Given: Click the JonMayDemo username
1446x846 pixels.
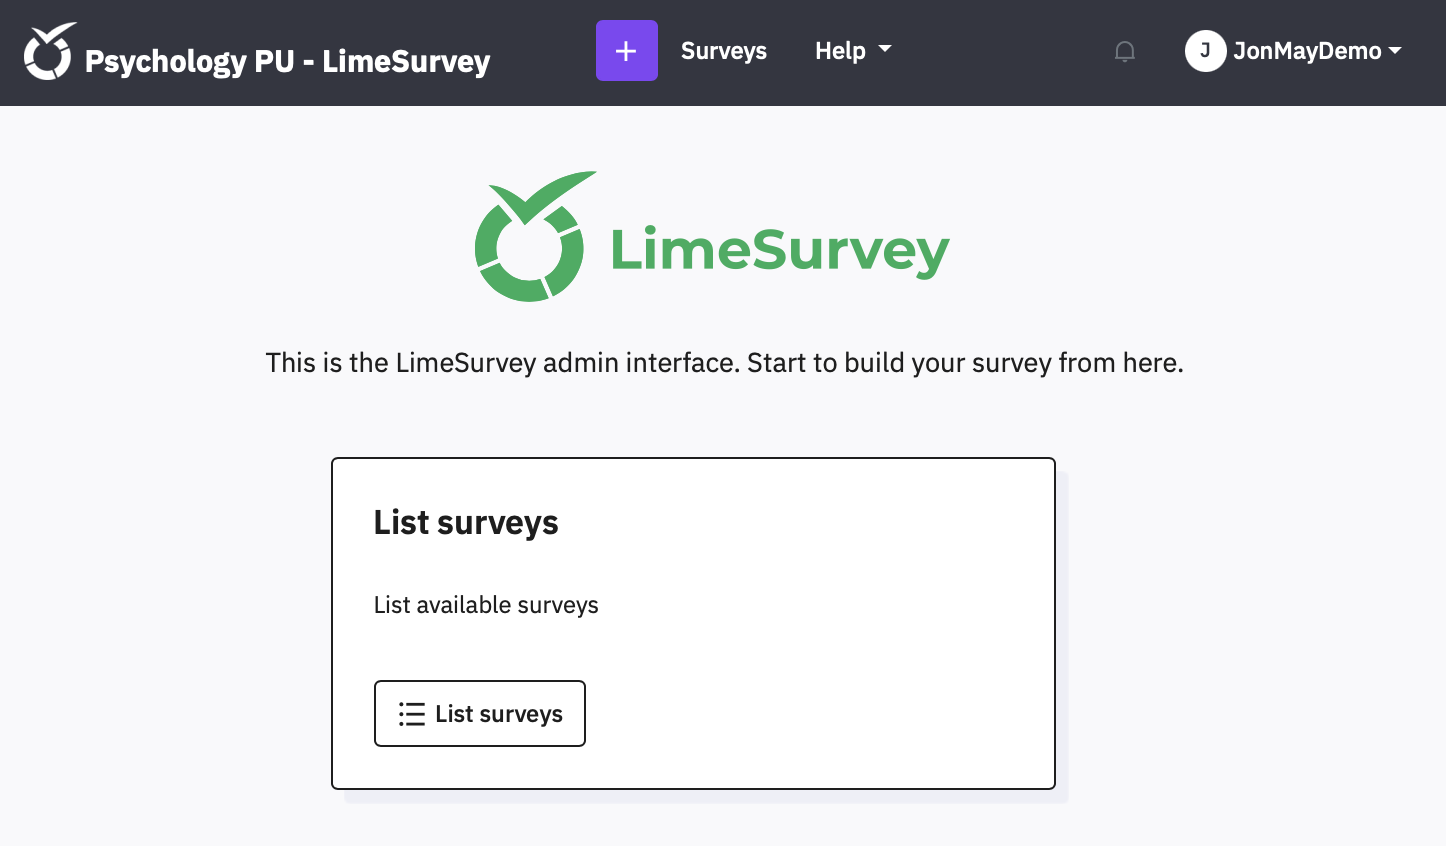Looking at the screenshot, I should click(x=1307, y=51).
